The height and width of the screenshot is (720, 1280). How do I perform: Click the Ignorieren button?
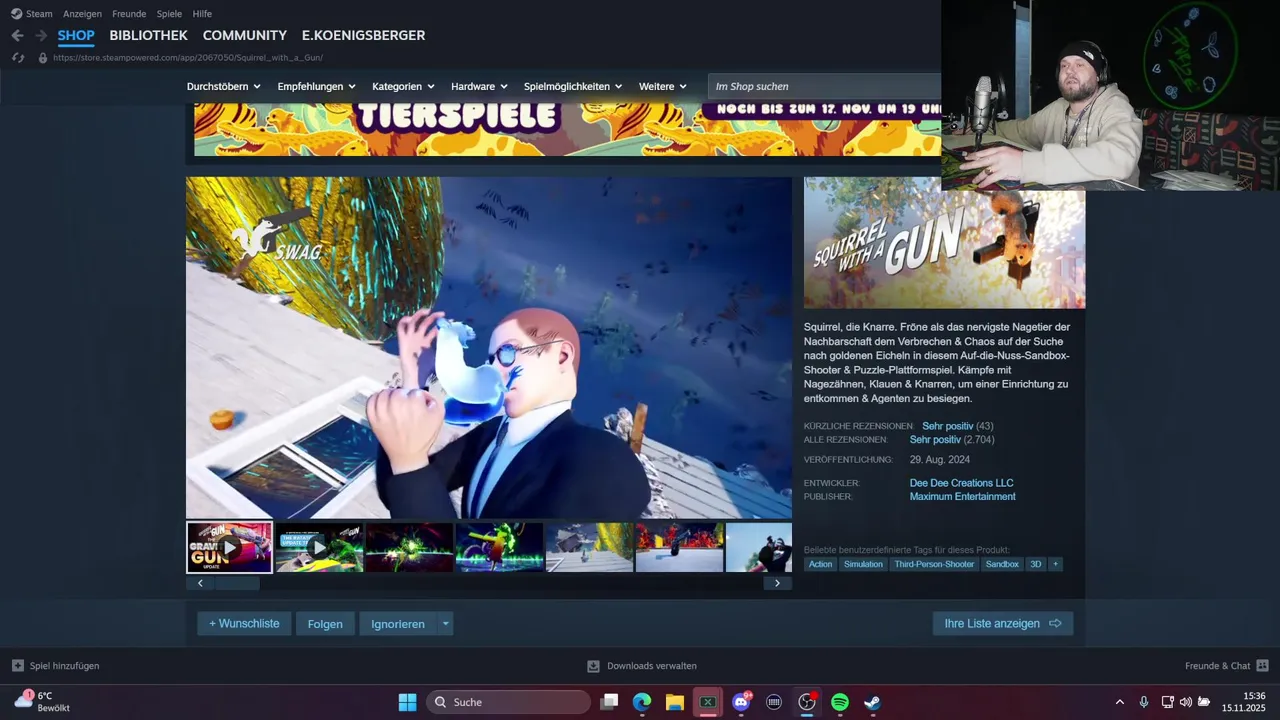point(398,623)
